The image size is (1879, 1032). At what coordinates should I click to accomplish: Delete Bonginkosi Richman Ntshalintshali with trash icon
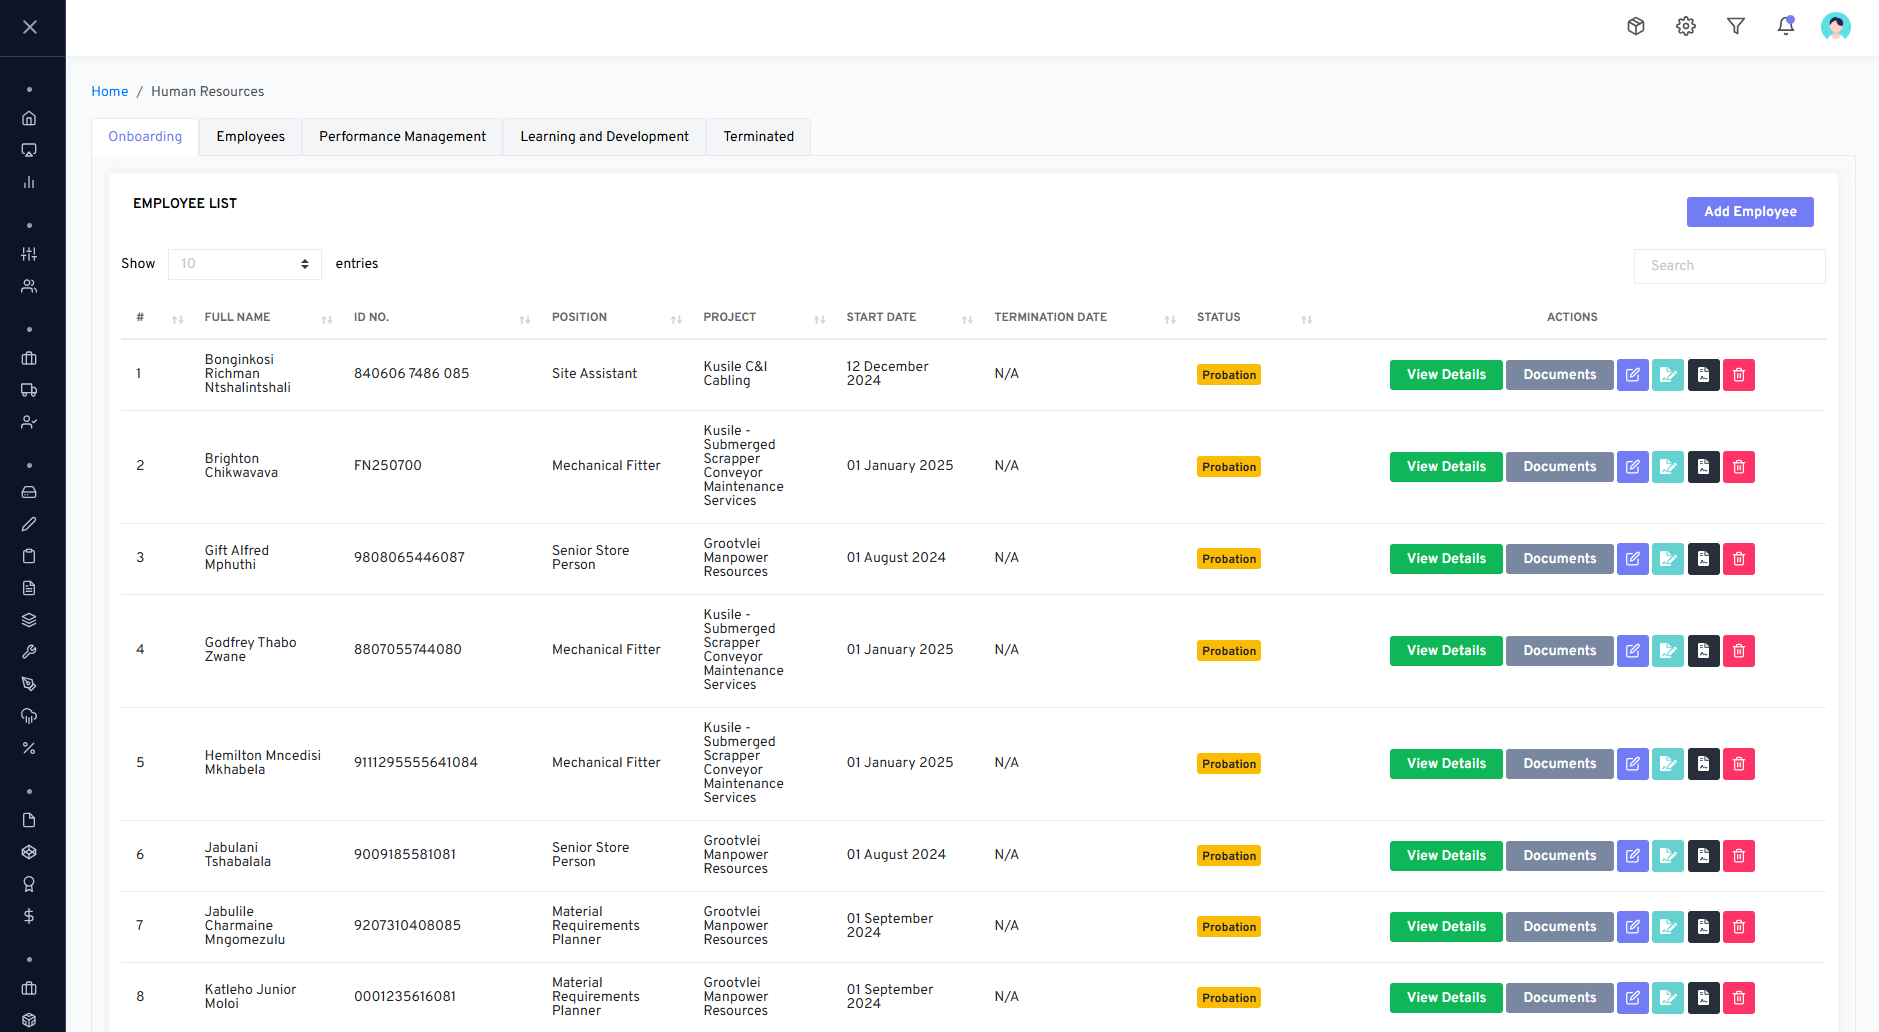coord(1739,375)
